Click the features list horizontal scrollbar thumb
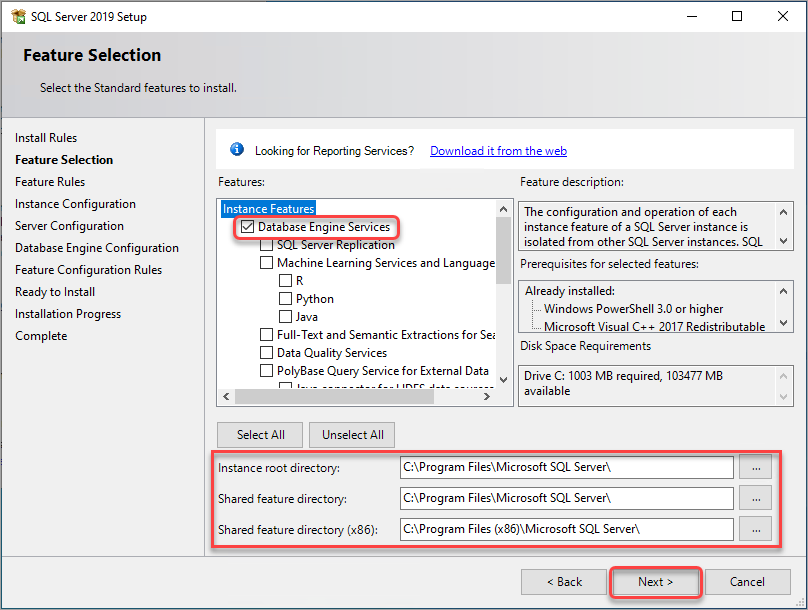Viewport: 808px width, 610px height. coord(334,396)
